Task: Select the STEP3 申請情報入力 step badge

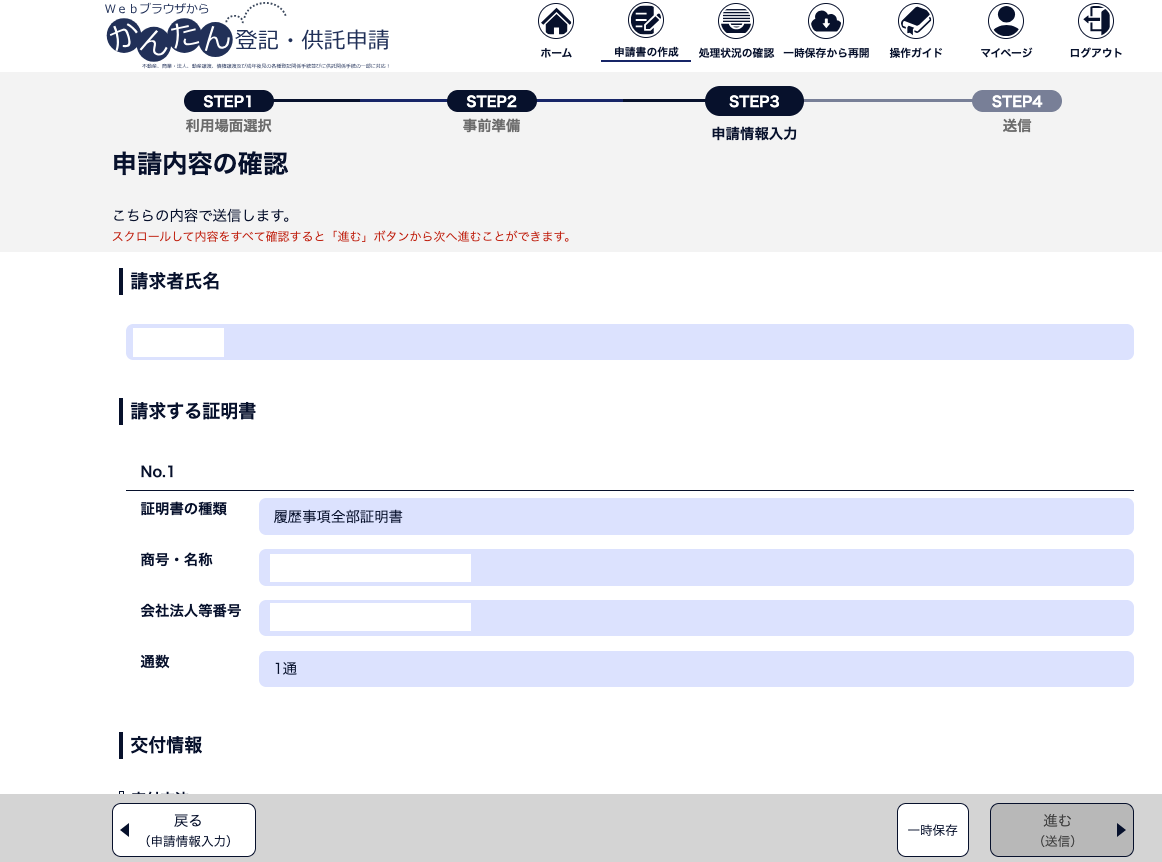Action: [x=754, y=101]
